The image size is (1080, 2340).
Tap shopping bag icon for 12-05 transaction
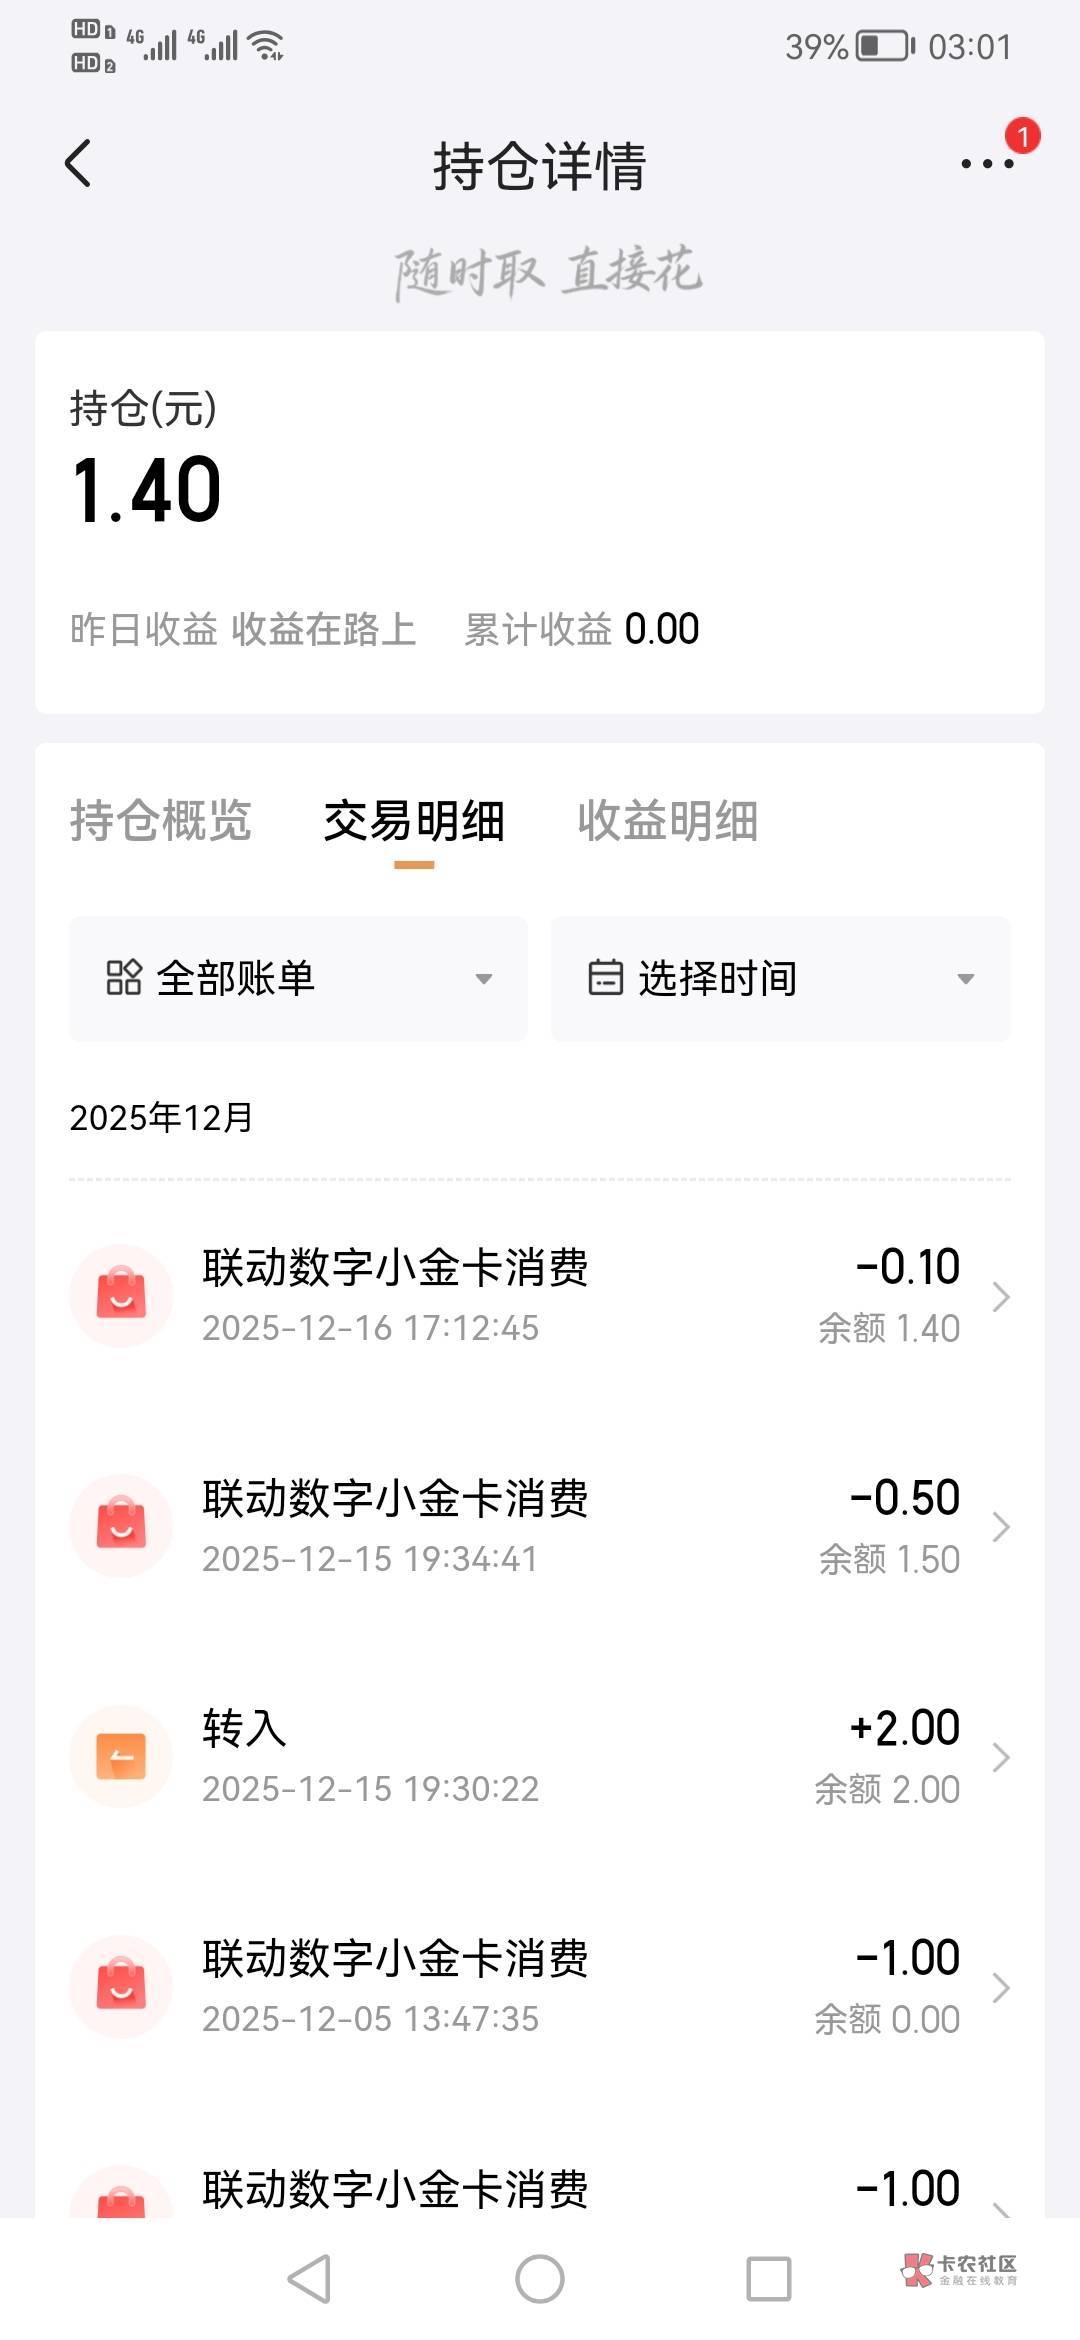pos(121,1986)
